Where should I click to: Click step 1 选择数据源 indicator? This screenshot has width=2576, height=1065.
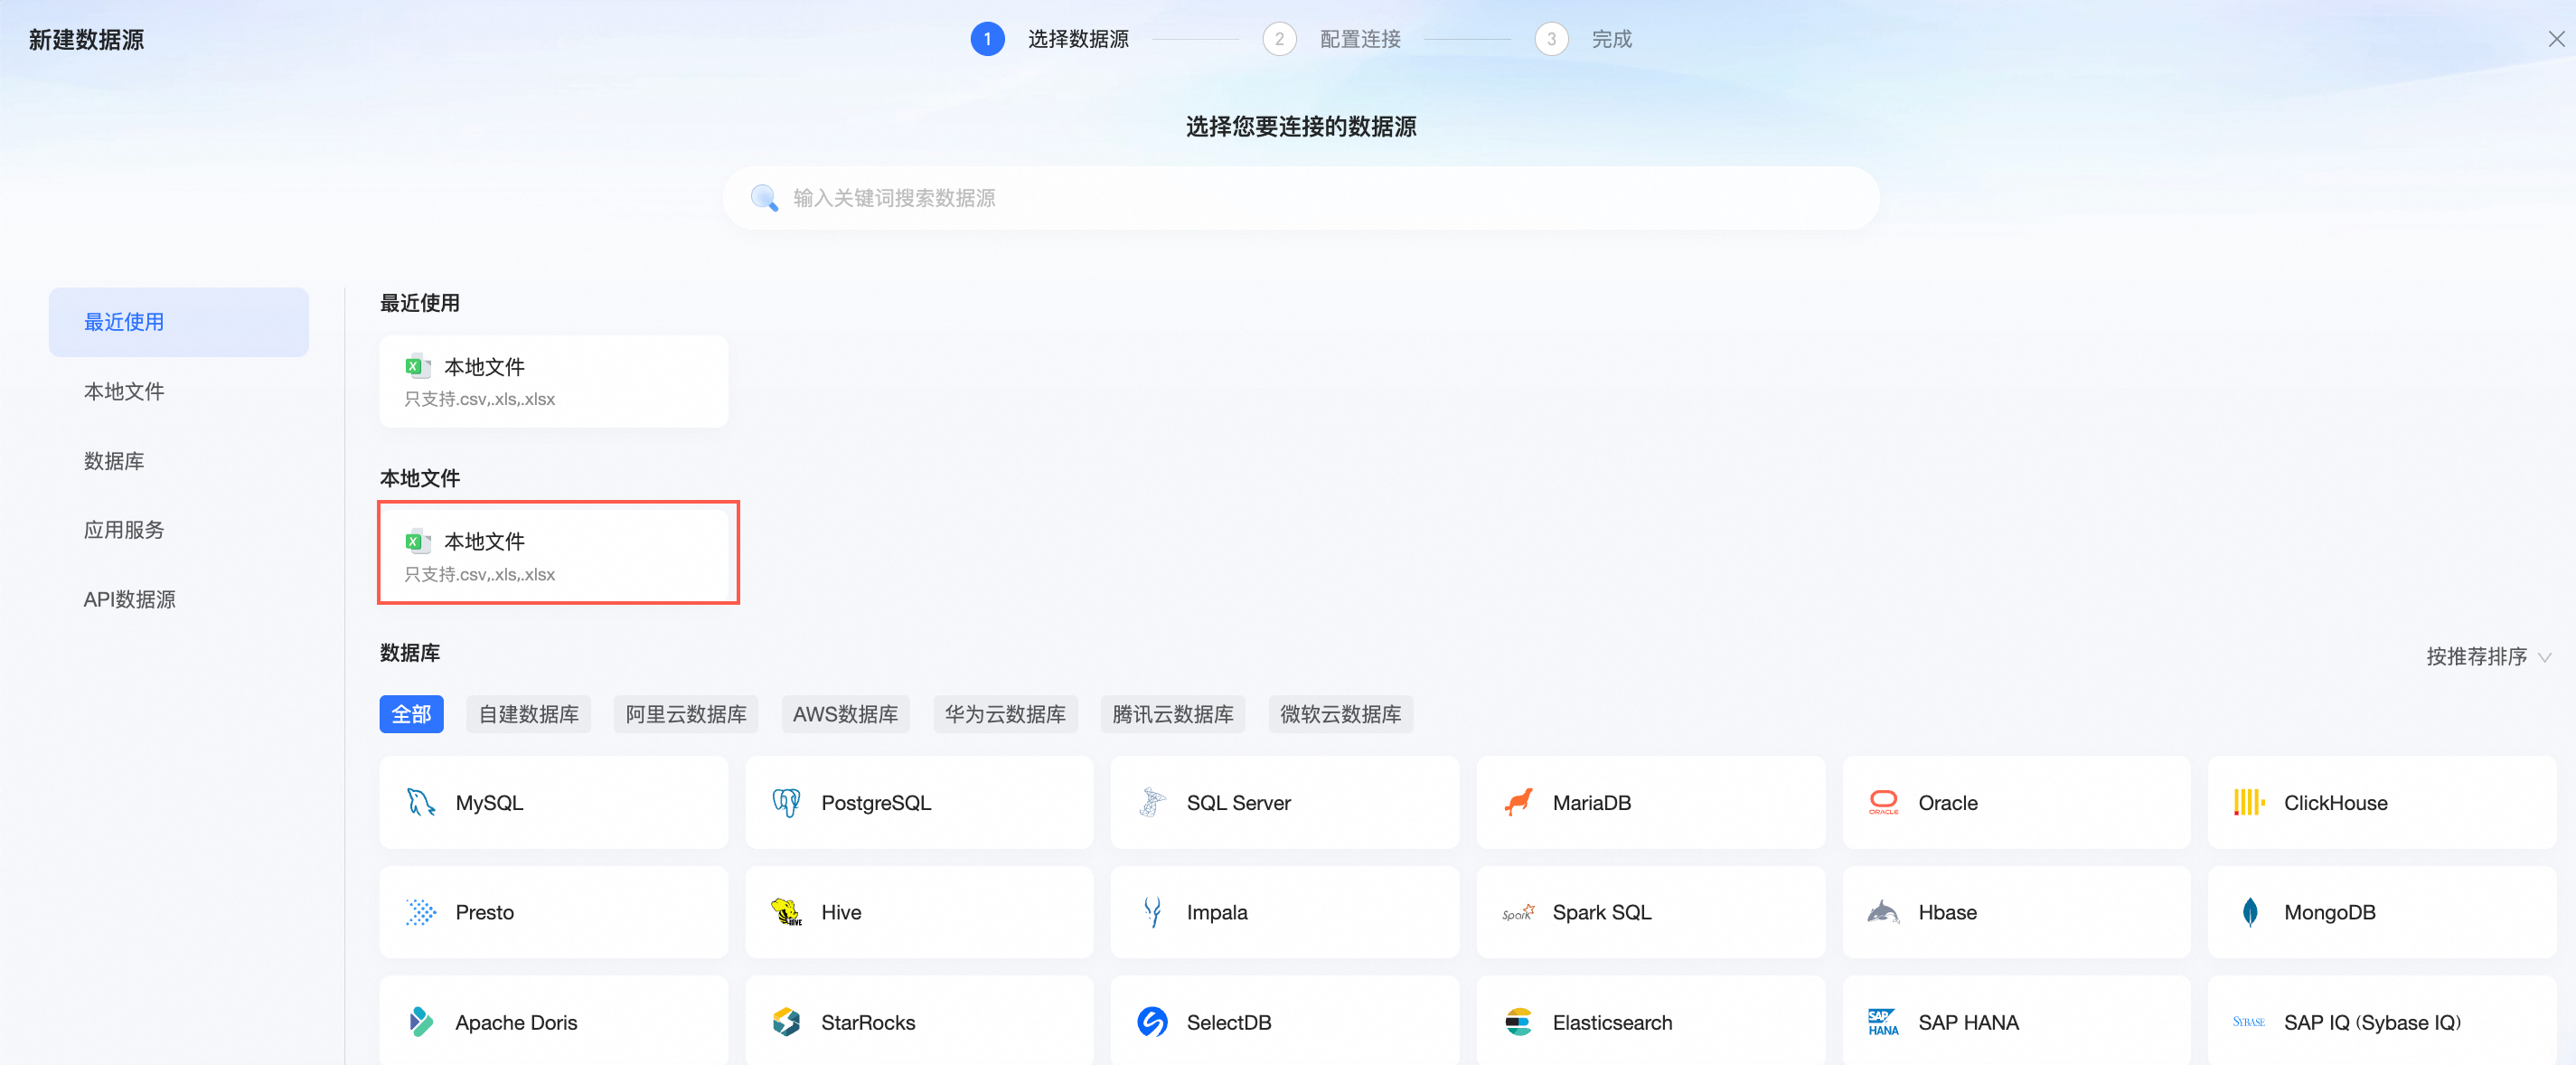pyautogui.click(x=1050, y=39)
